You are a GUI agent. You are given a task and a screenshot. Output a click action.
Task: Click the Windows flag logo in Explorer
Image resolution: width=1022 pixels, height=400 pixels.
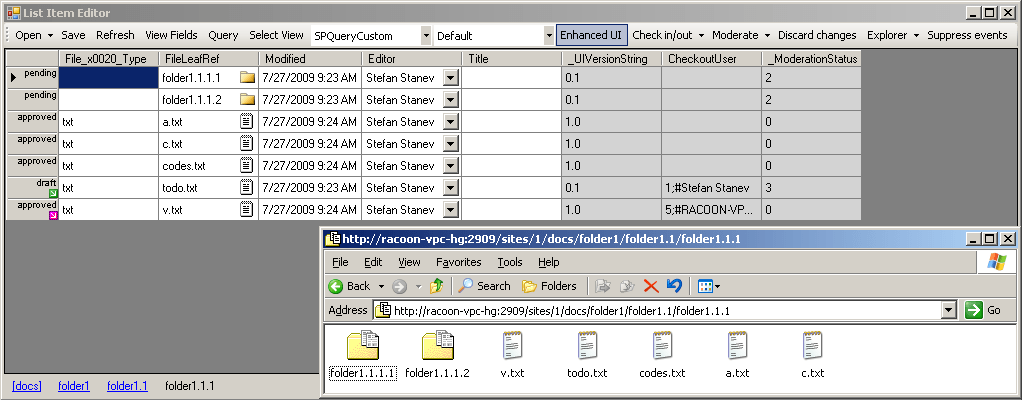coord(997,262)
